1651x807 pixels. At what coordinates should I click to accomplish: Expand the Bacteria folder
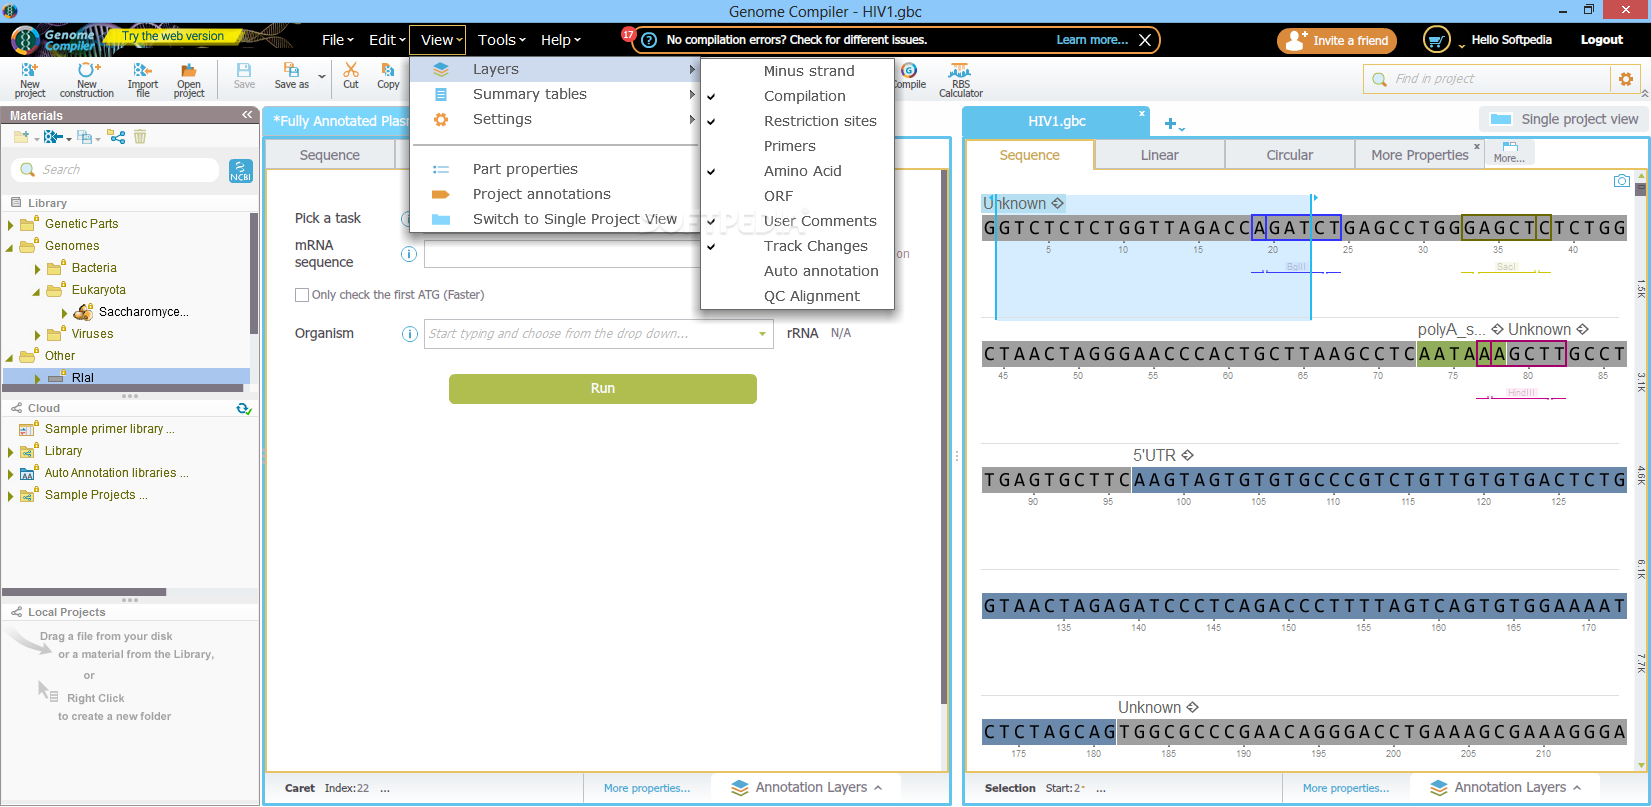click(38, 269)
